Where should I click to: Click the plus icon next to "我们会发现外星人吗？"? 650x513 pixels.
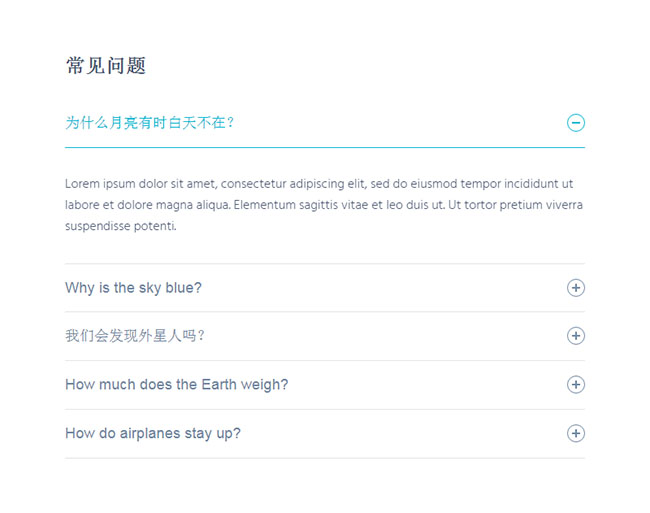point(576,336)
